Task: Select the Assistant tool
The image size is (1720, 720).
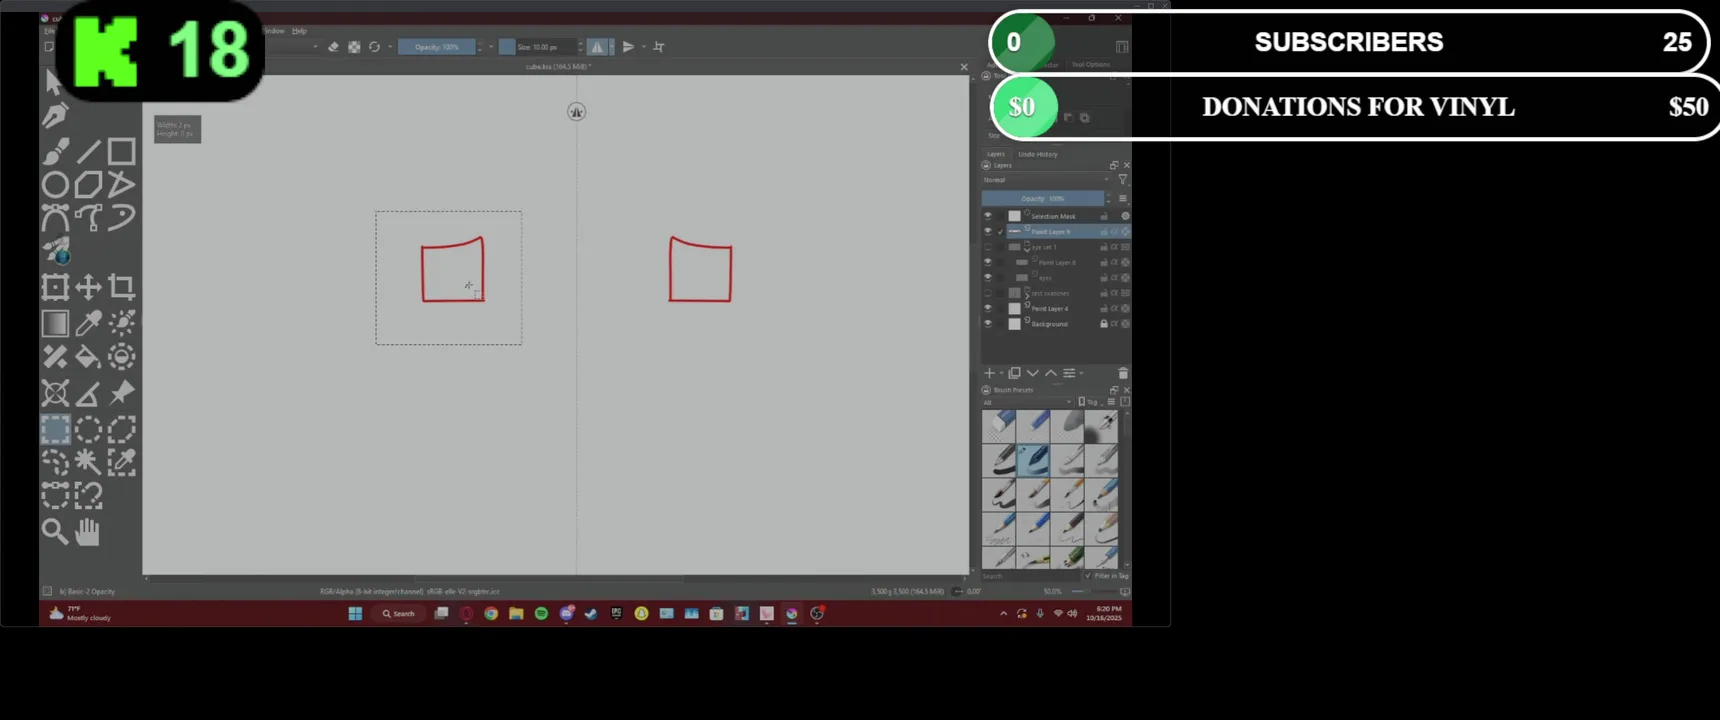Action: [55, 394]
